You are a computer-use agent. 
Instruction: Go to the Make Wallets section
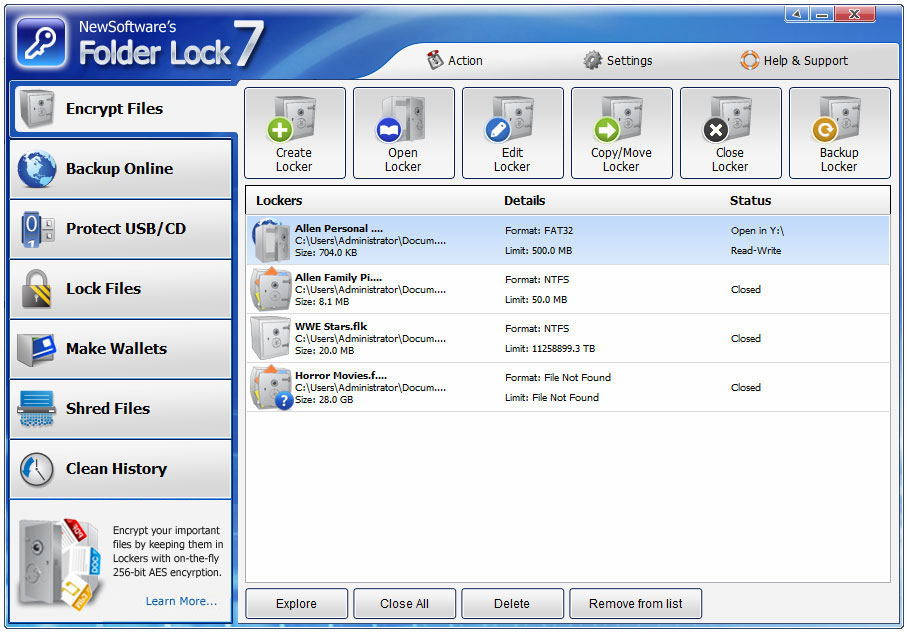coord(120,348)
